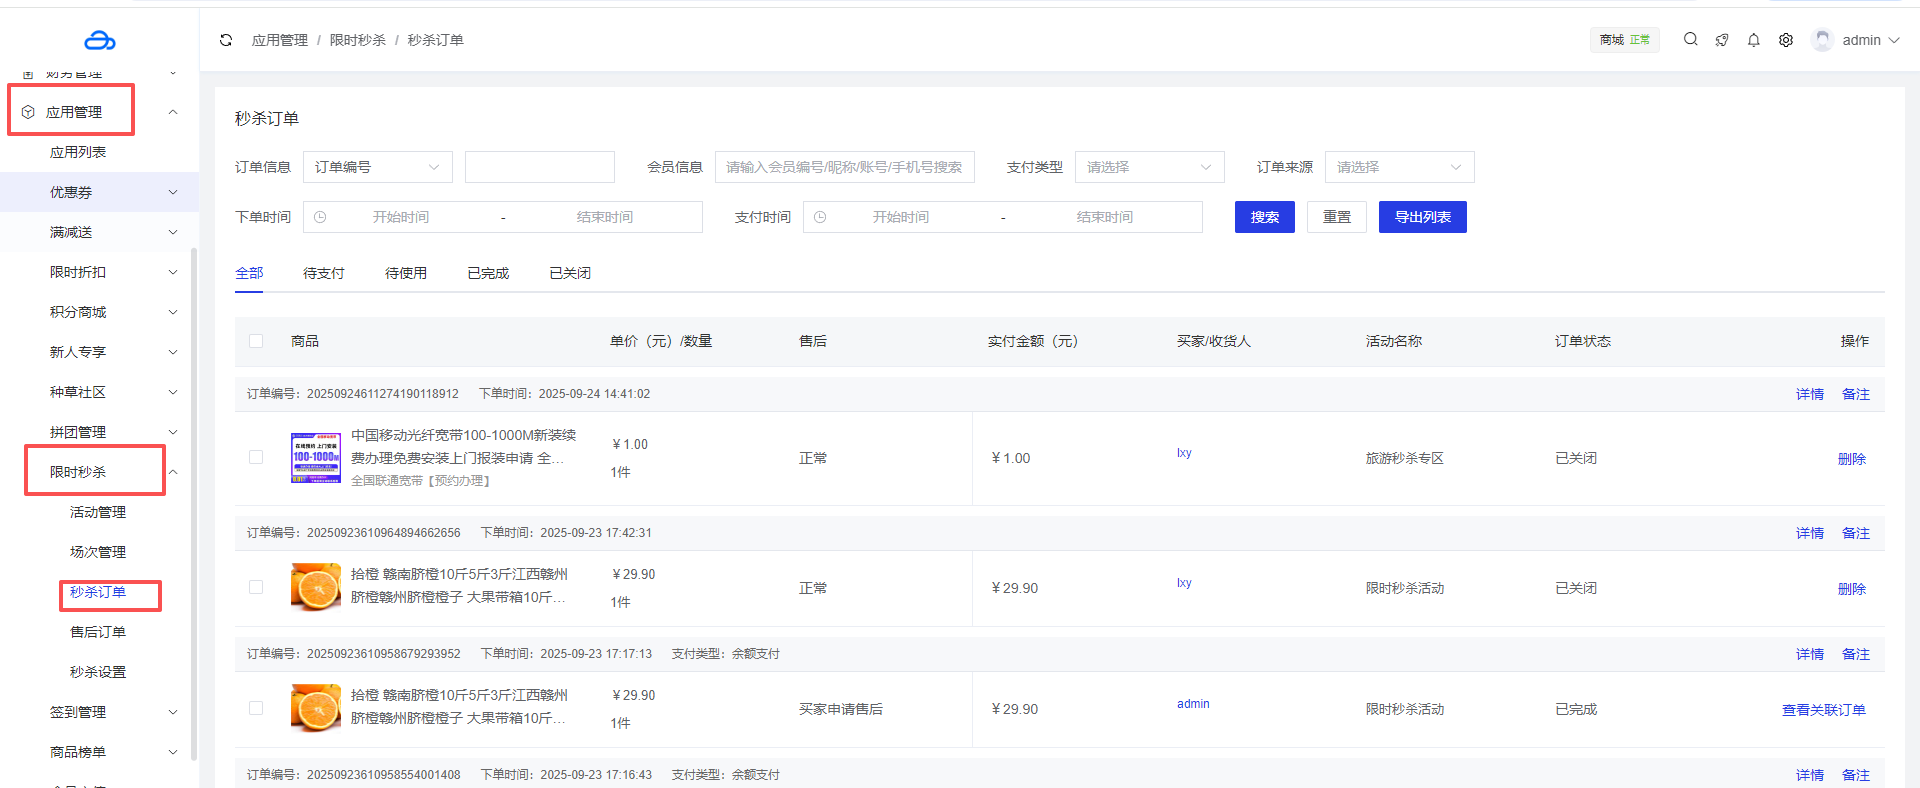Switch to the 待支付 tab
The width and height of the screenshot is (1920, 788).
(323, 273)
